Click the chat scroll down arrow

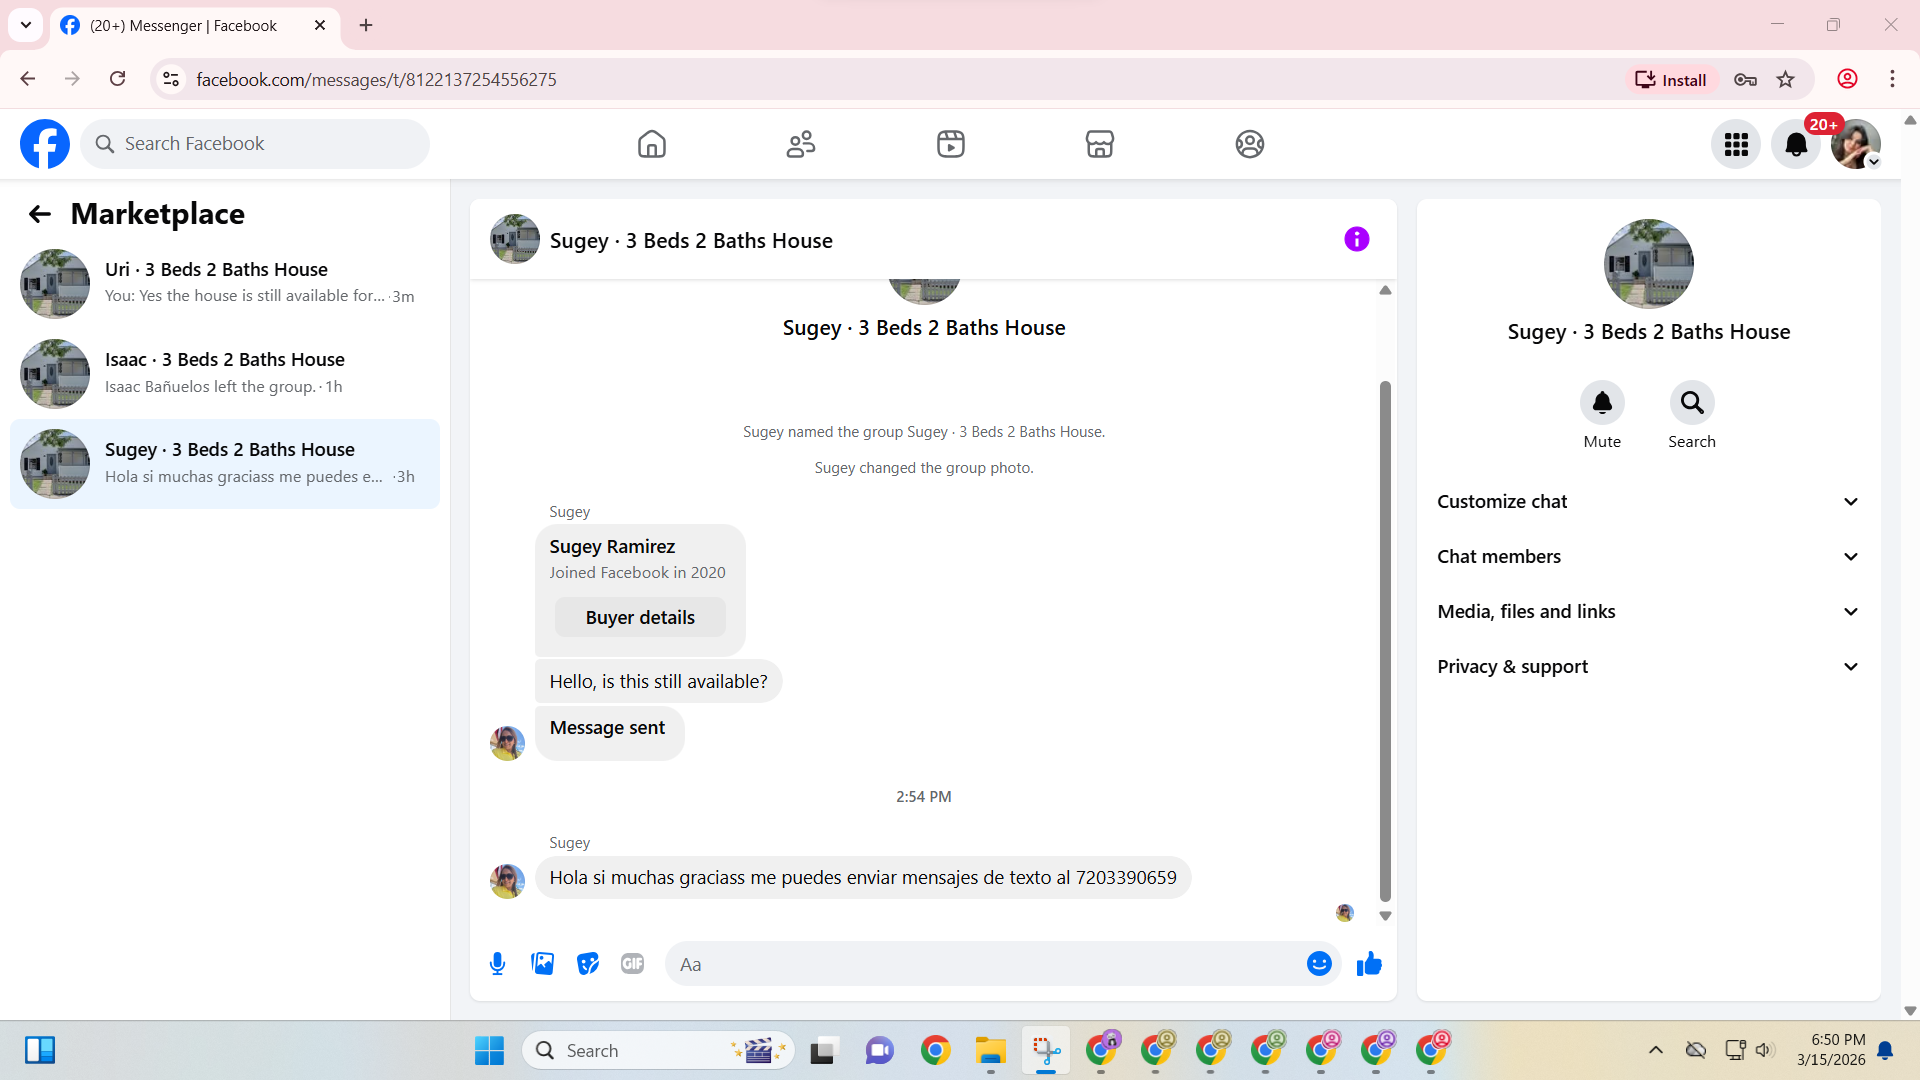pos(1385,916)
